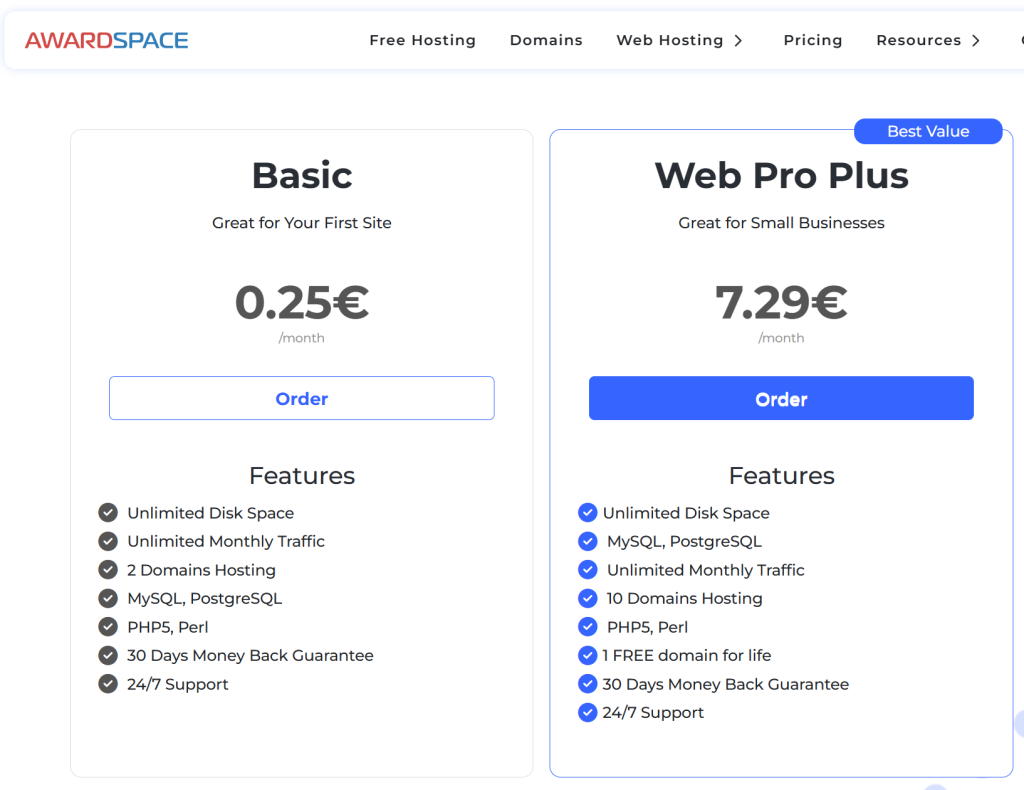Open the Free Hosting menu item
Image resolution: width=1024 pixels, height=790 pixels.
click(x=423, y=40)
